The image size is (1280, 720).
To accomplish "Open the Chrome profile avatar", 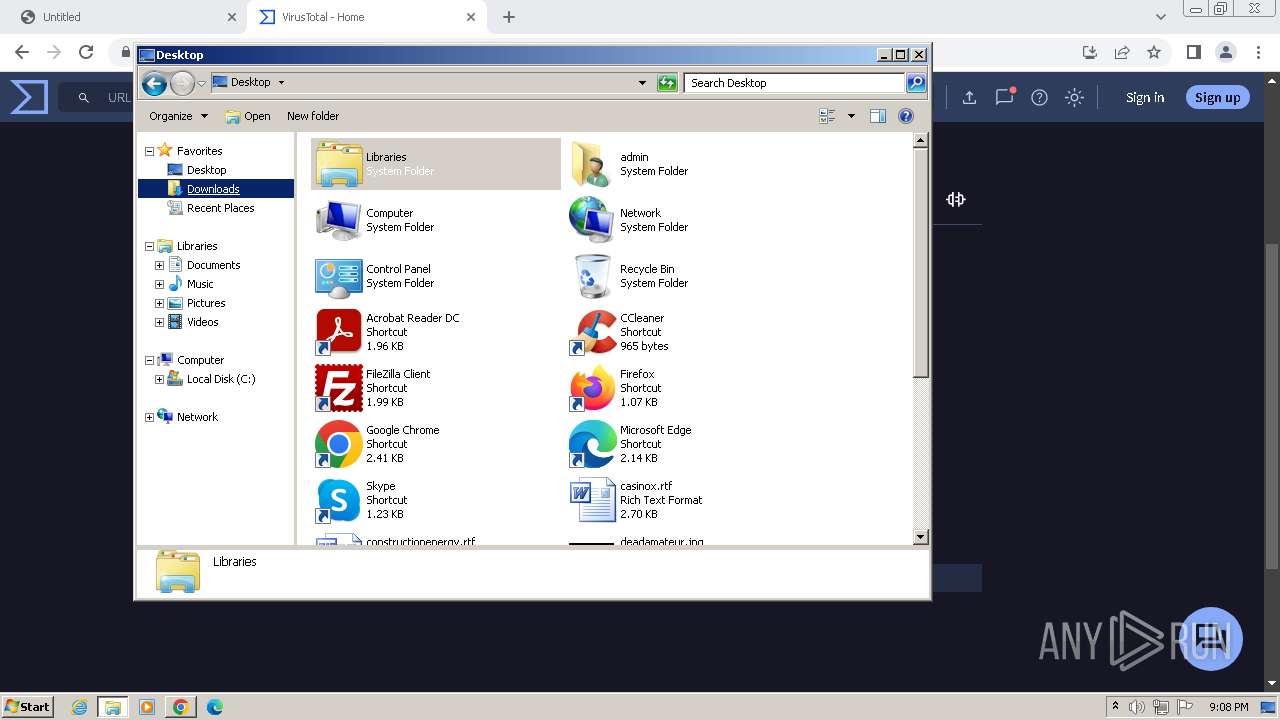I will [x=1226, y=52].
